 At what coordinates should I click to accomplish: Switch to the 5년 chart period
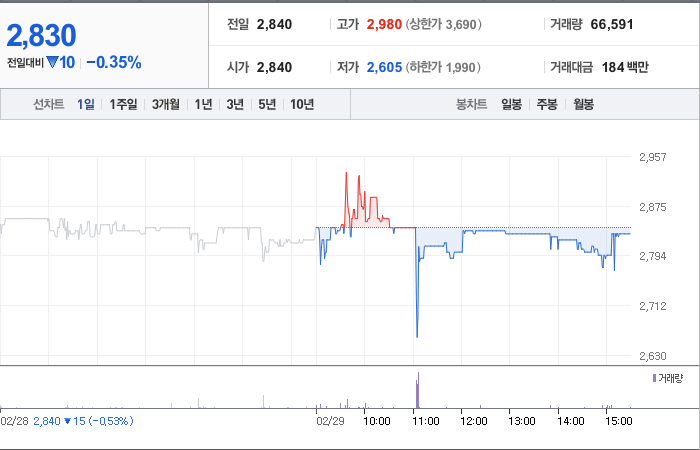(x=267, y=104)
